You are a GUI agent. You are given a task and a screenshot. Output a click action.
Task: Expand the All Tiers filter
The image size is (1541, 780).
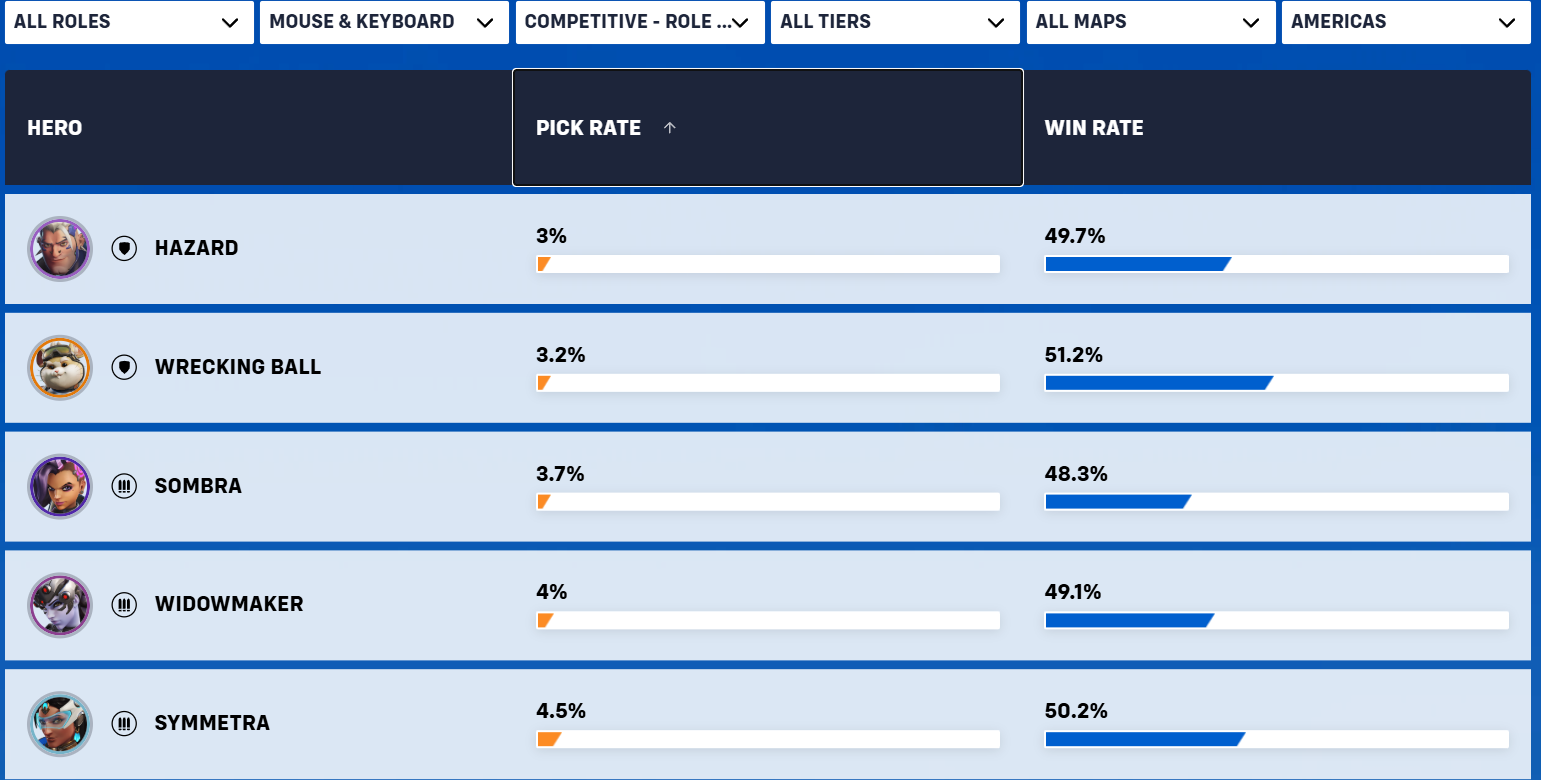[x=893, y=22]
